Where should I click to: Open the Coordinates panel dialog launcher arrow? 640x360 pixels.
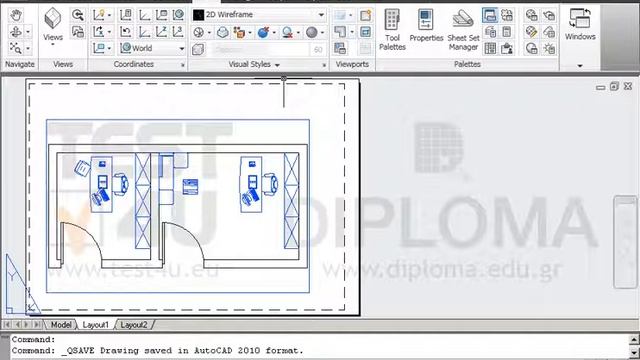click(182, 65)
